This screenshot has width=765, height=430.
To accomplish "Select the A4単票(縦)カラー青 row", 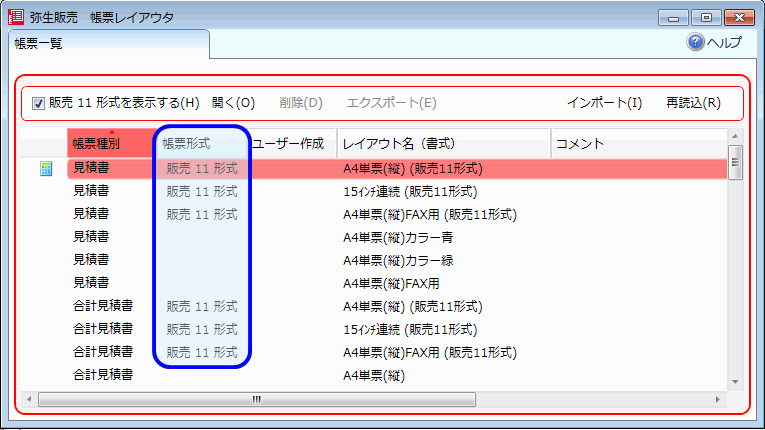I will click(x=397, y=237).
